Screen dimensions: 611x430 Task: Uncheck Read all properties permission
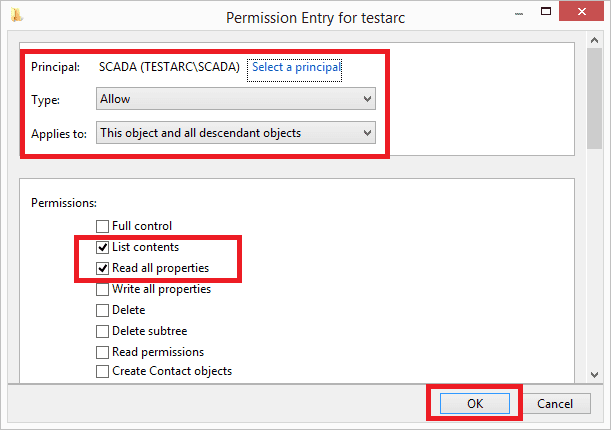point(103,268)
